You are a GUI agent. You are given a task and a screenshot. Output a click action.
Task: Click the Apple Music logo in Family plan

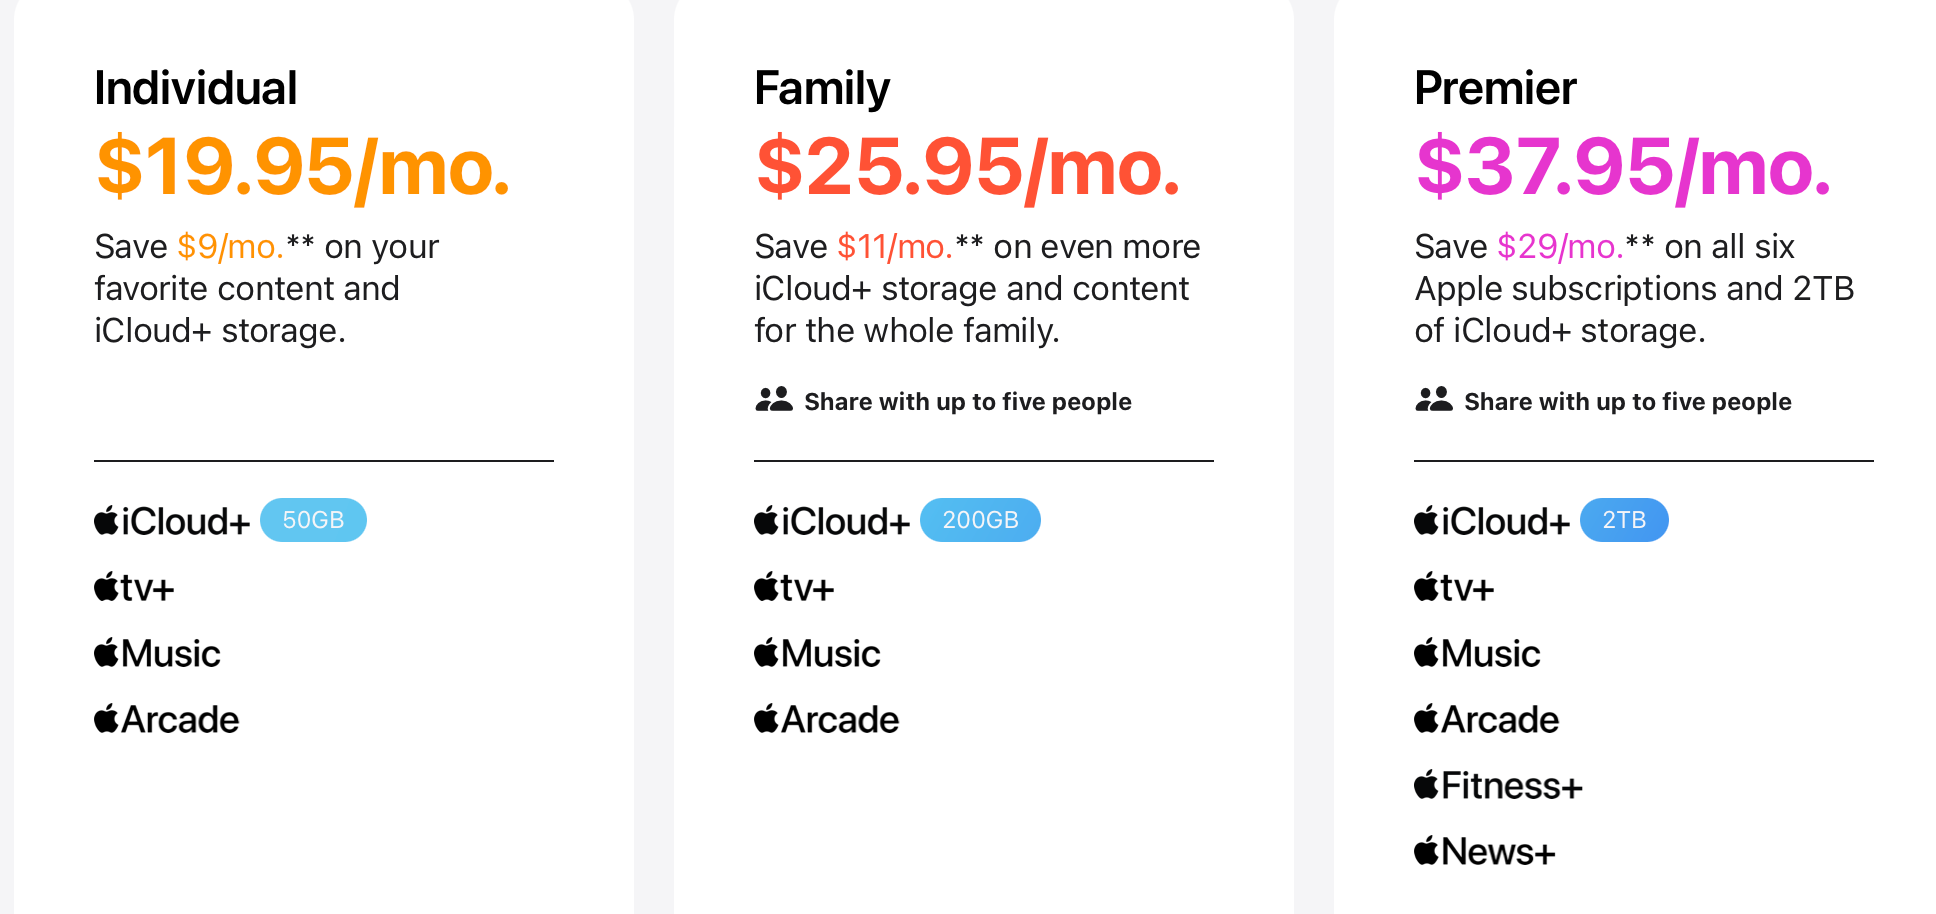(817, 653)
